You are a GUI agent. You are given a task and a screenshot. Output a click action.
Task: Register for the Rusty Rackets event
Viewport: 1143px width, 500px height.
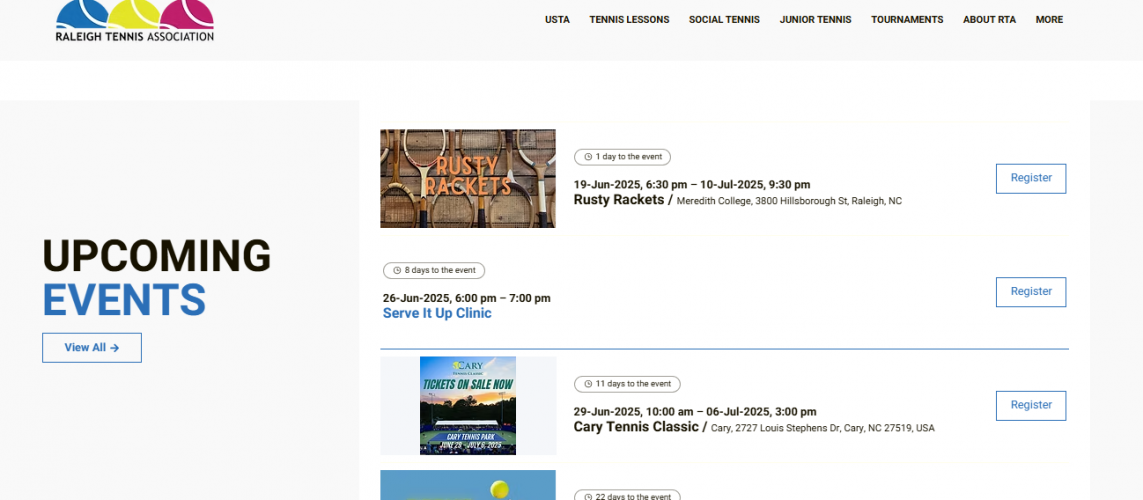click(1031, 179)
